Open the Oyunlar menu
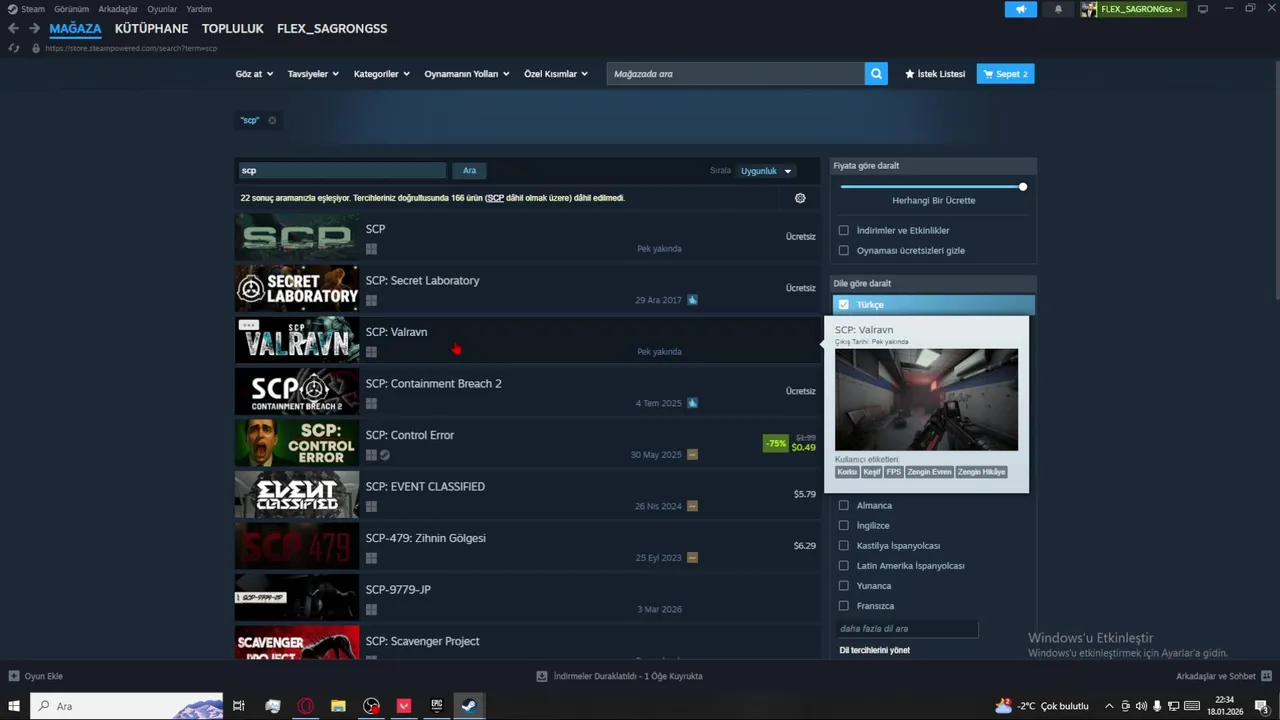The height and width of the screenshot is (720, 1280). 162,9
